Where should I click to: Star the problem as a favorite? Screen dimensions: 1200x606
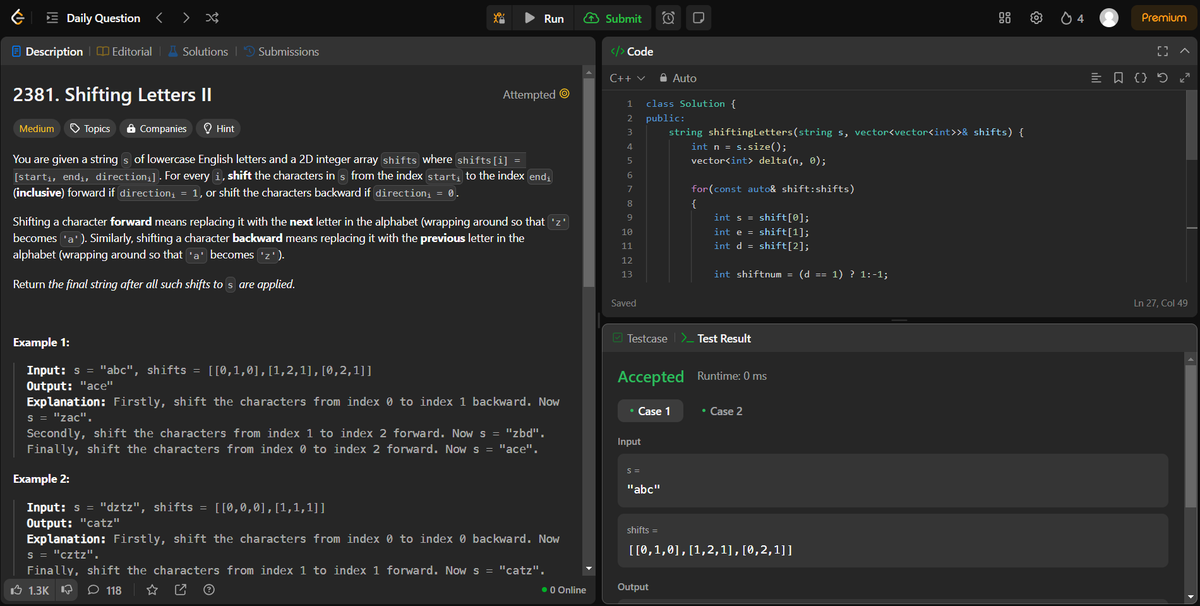(152, 590)
